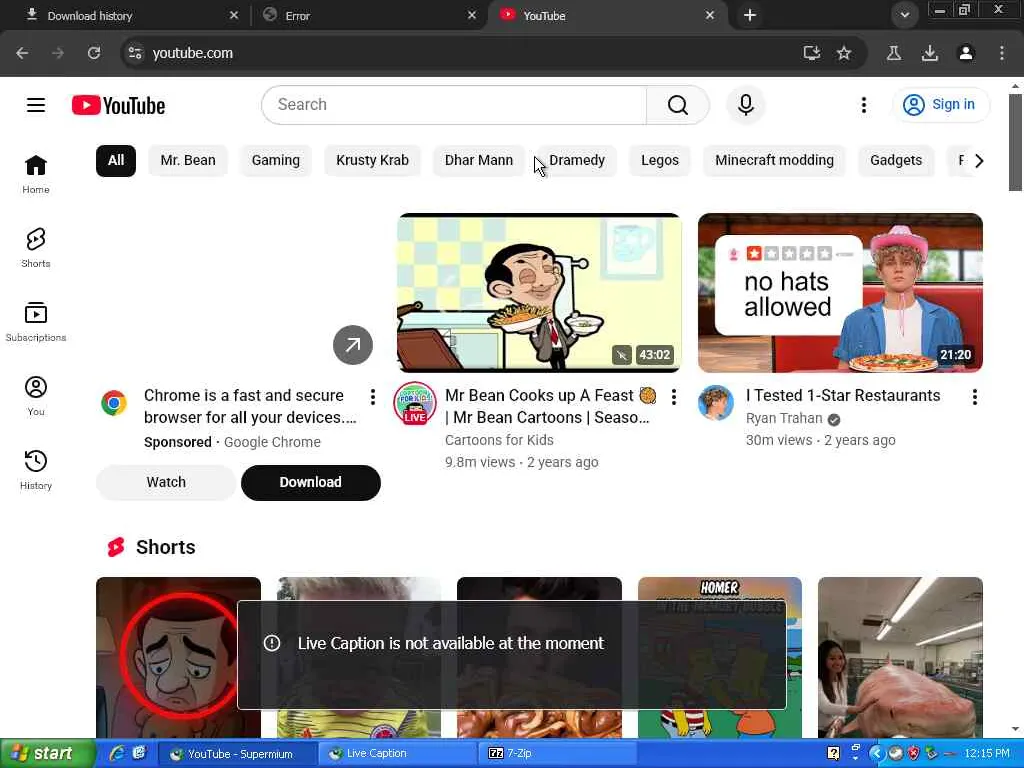Click Chrome is a fast and secure ad title

(x=250, y=406)
